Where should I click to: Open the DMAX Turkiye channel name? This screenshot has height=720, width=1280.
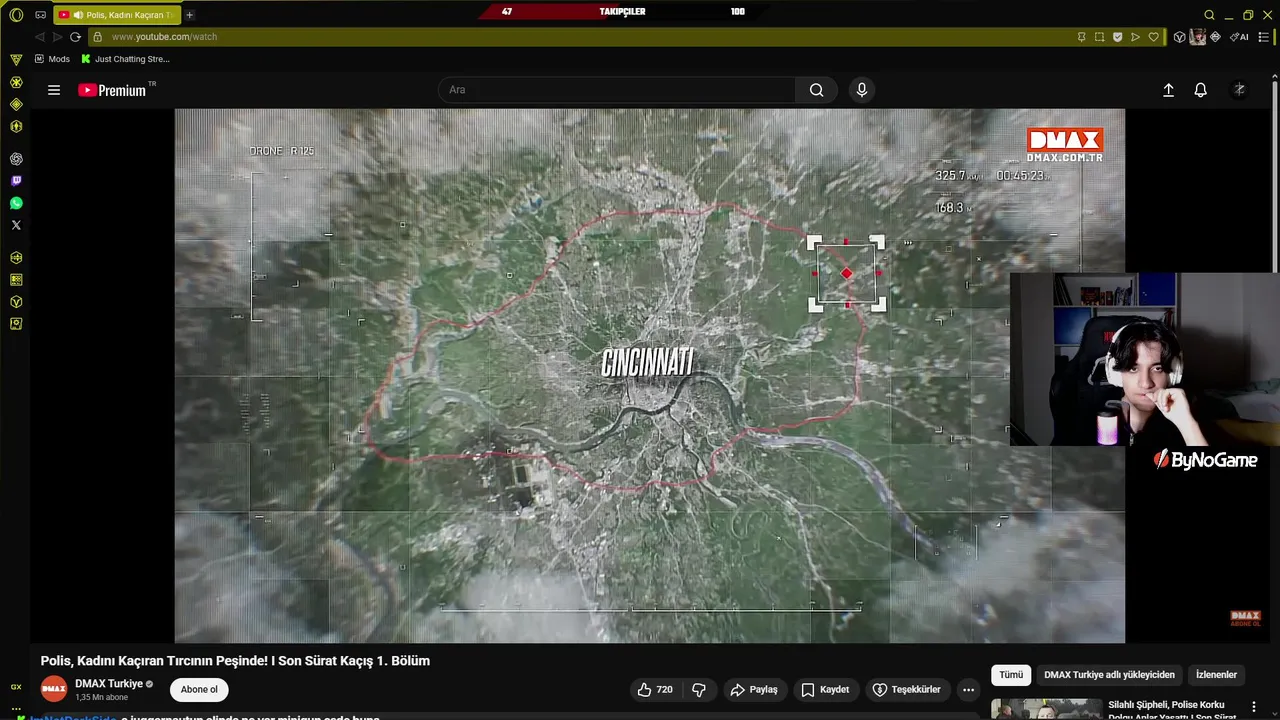109,684
